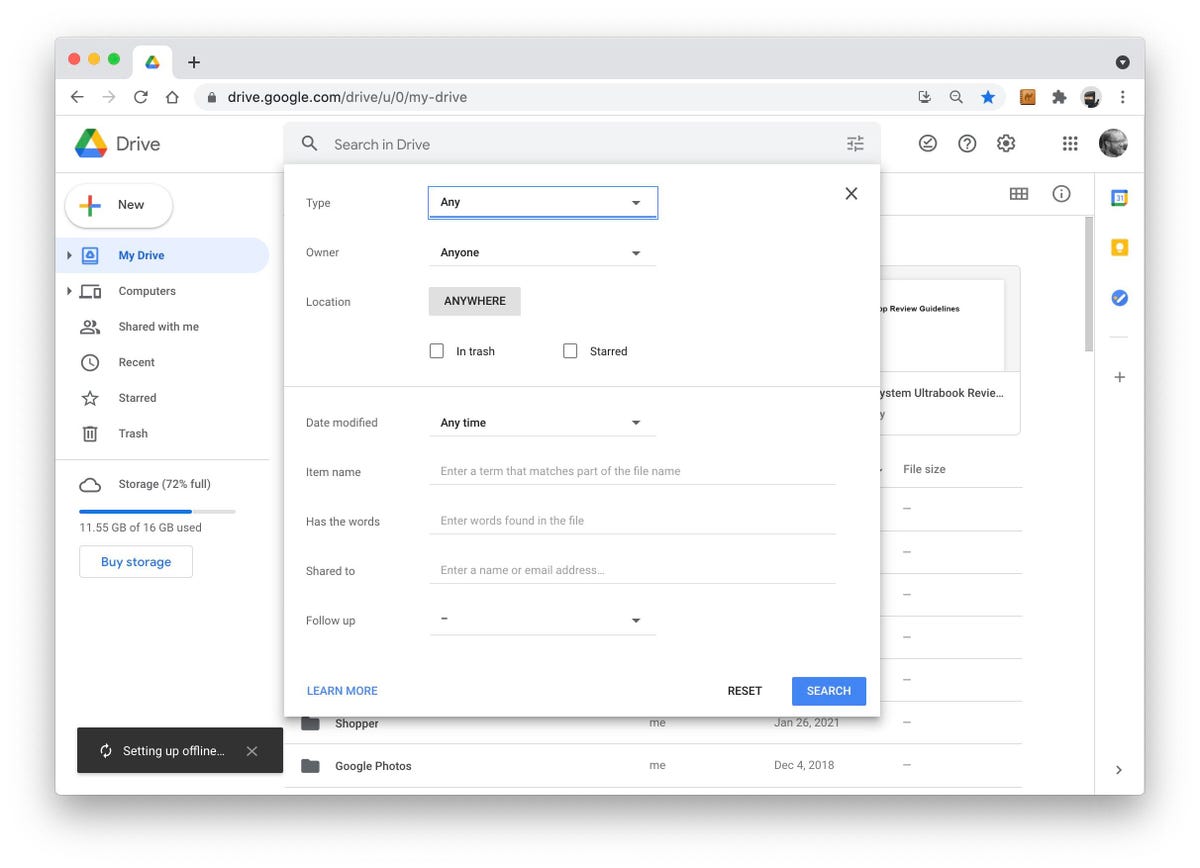Open the Date modified Any time dropdown
This screenshot has width=1200, height=868.
coord(542,423)
